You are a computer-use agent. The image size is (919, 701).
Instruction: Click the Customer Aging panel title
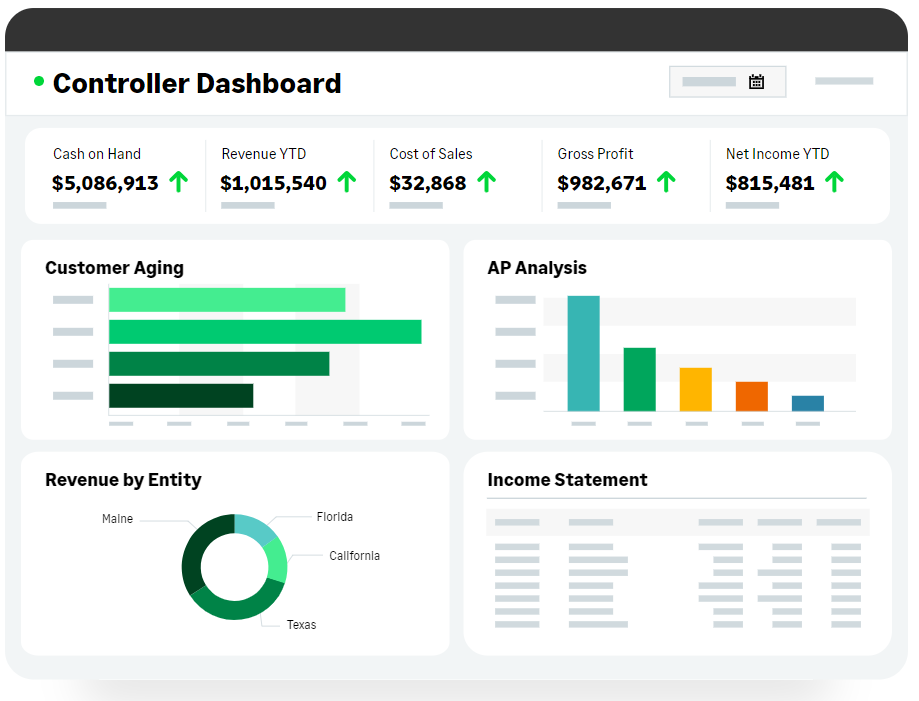114,268
